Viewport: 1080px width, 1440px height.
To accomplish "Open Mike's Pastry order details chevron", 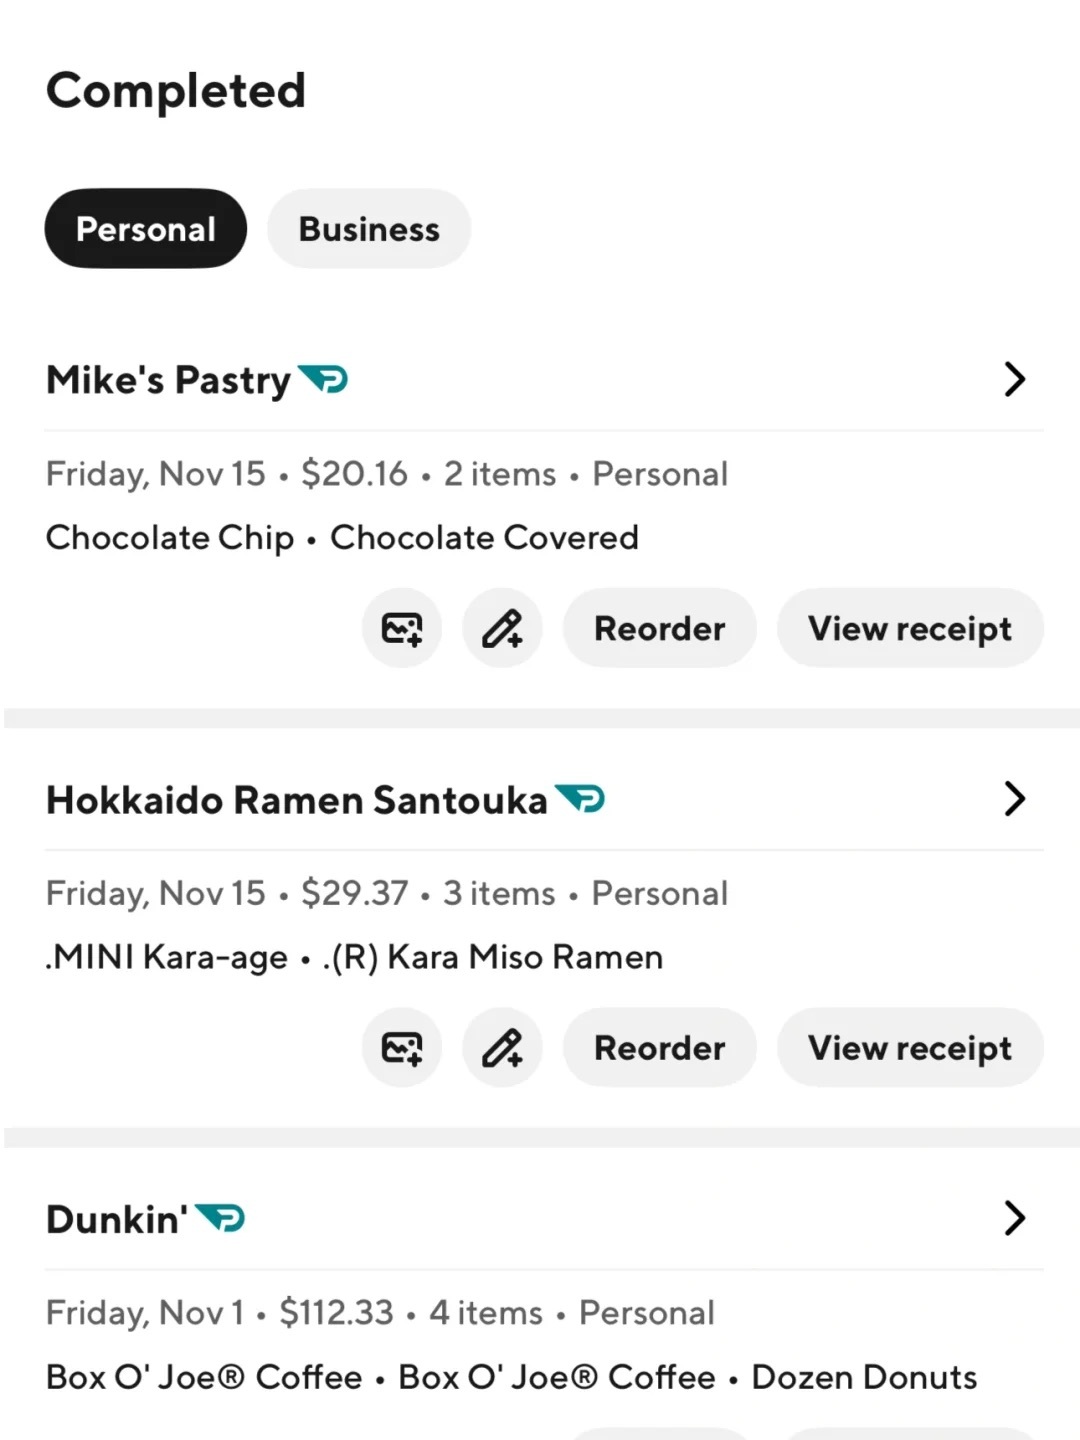I will point(1014,379).
